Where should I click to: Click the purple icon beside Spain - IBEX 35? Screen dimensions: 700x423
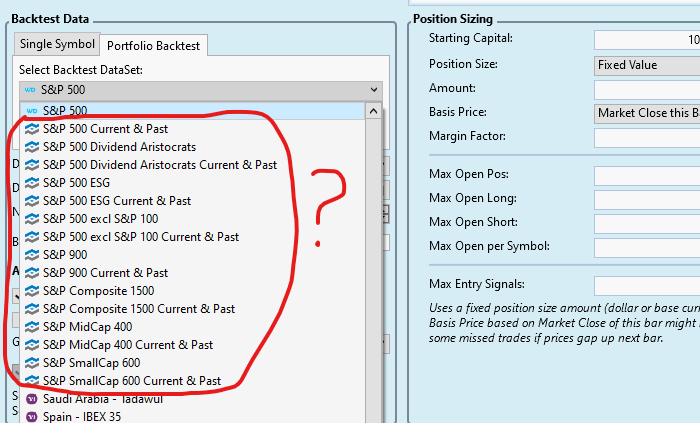(x=32, y=417)
